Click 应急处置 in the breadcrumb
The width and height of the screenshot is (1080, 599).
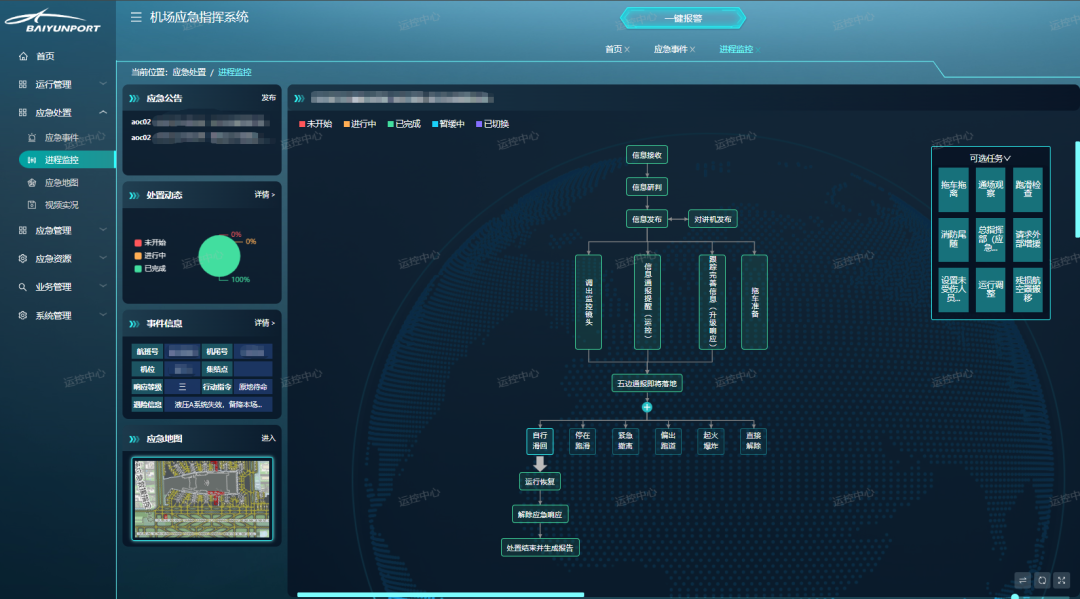click(x=189, y=72)
